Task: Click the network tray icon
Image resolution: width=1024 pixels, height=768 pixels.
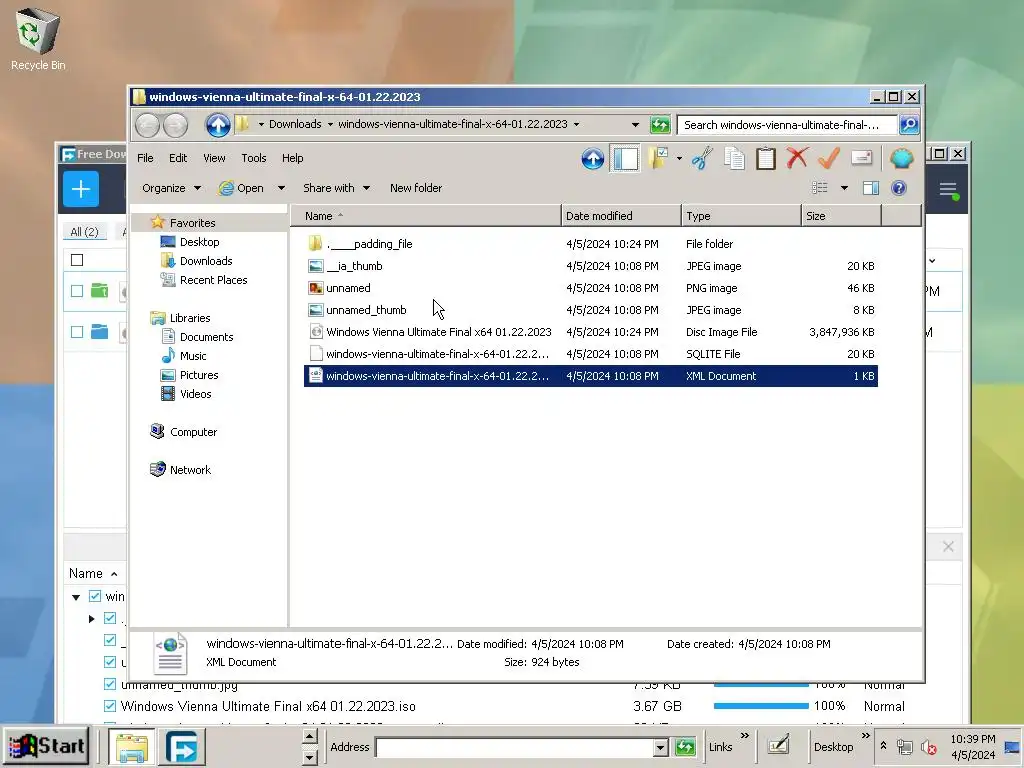Action: point(904,746)
